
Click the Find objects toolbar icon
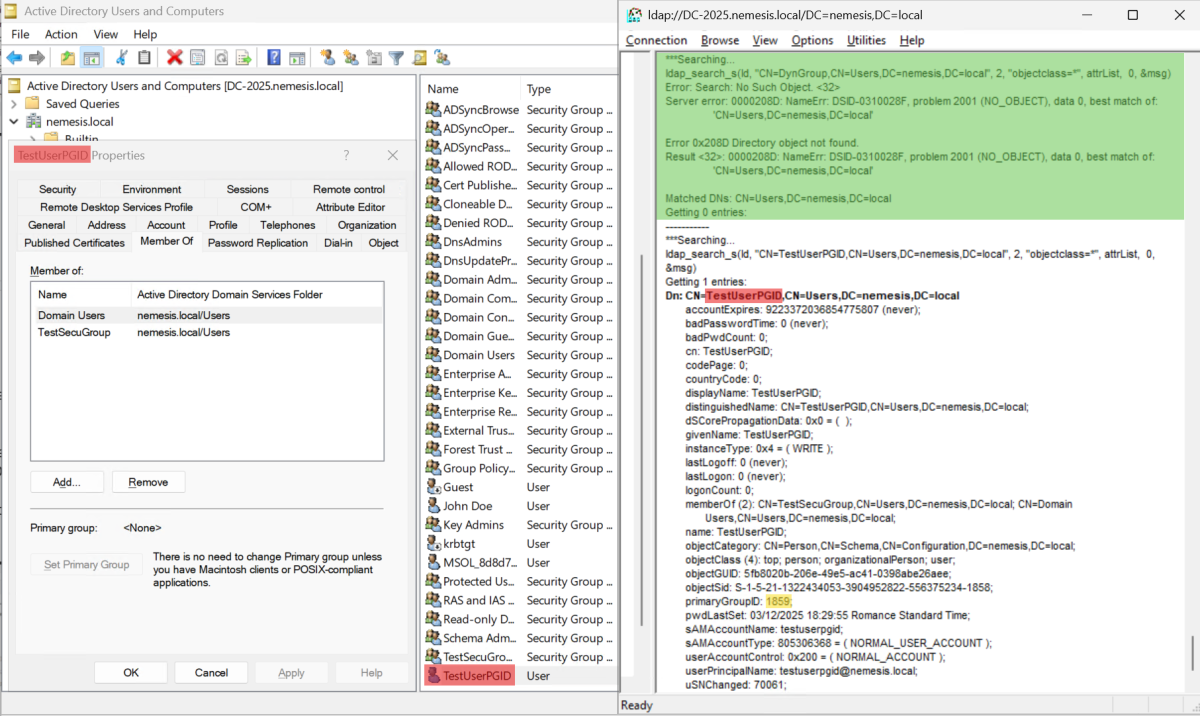(418, 57)
